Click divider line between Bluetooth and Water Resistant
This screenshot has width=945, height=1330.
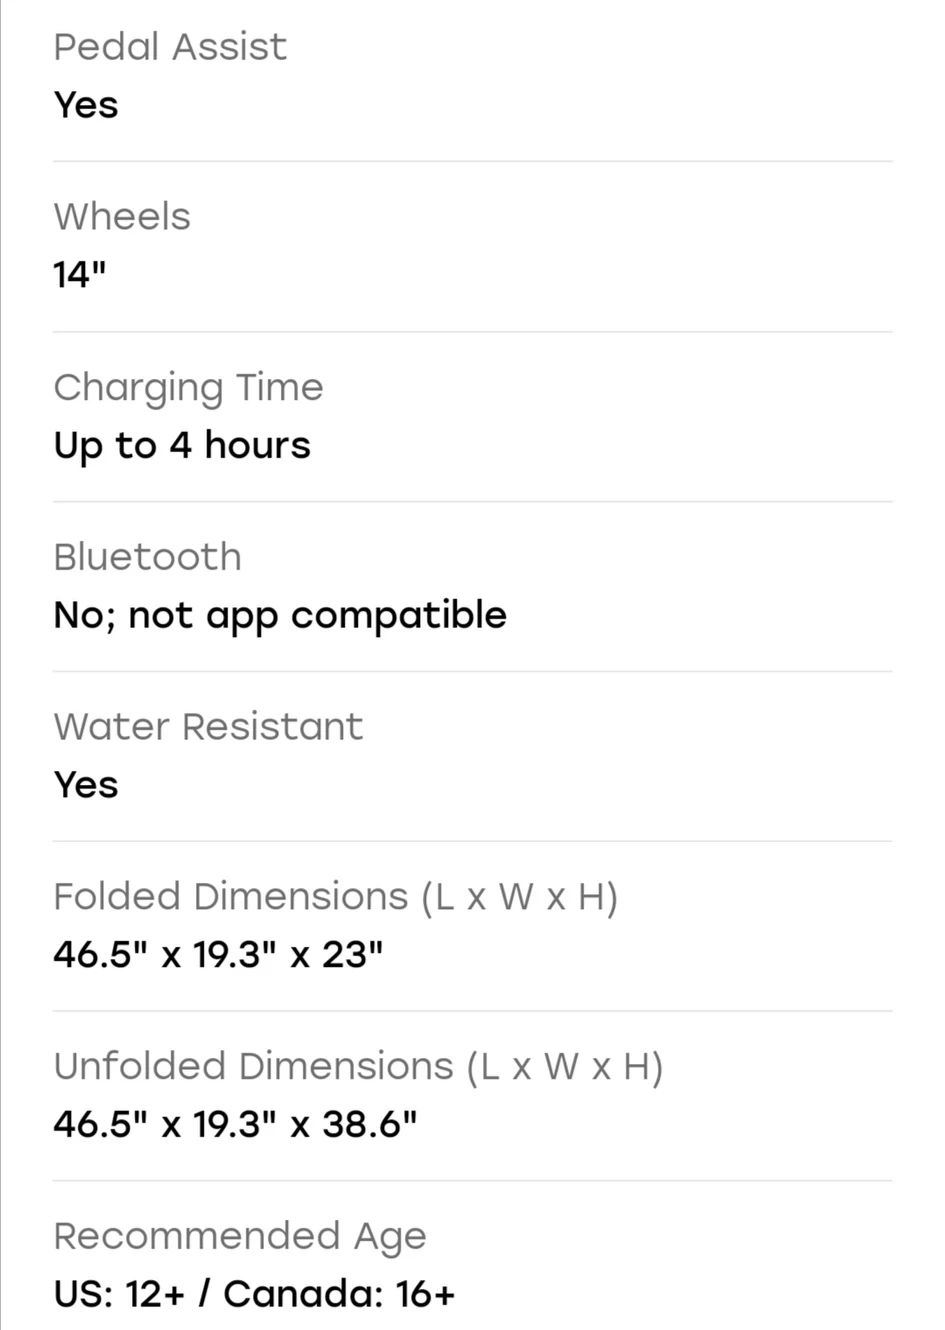(472, 671)
